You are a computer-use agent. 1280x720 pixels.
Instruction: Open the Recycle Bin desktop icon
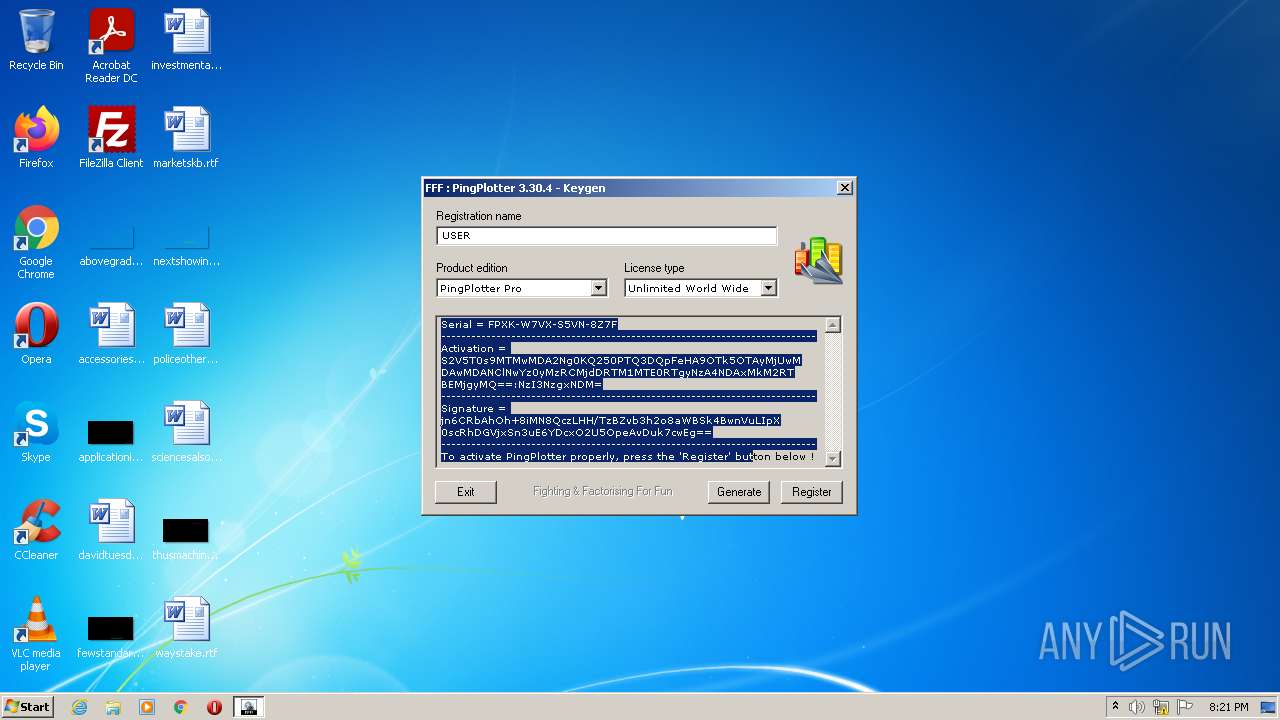click(x=36, y=41)
